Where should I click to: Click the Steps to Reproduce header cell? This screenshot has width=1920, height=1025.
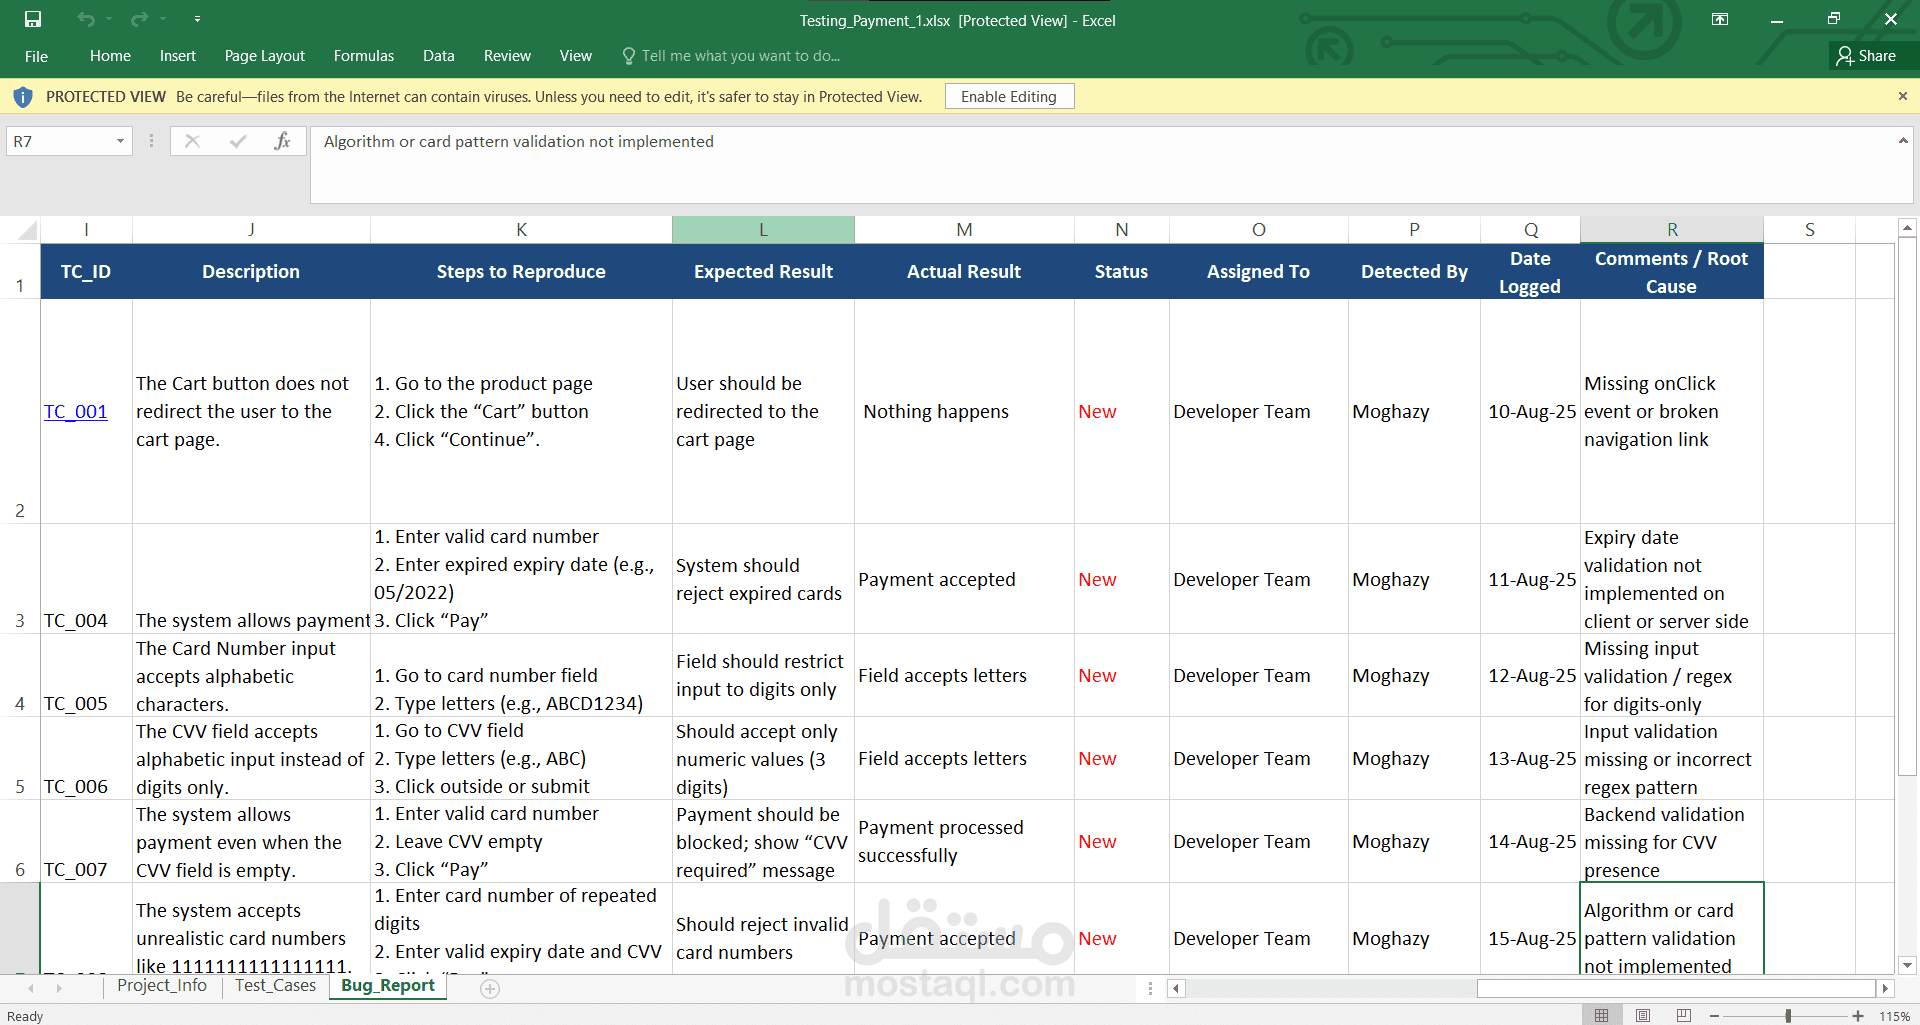(x=521, y=271)
